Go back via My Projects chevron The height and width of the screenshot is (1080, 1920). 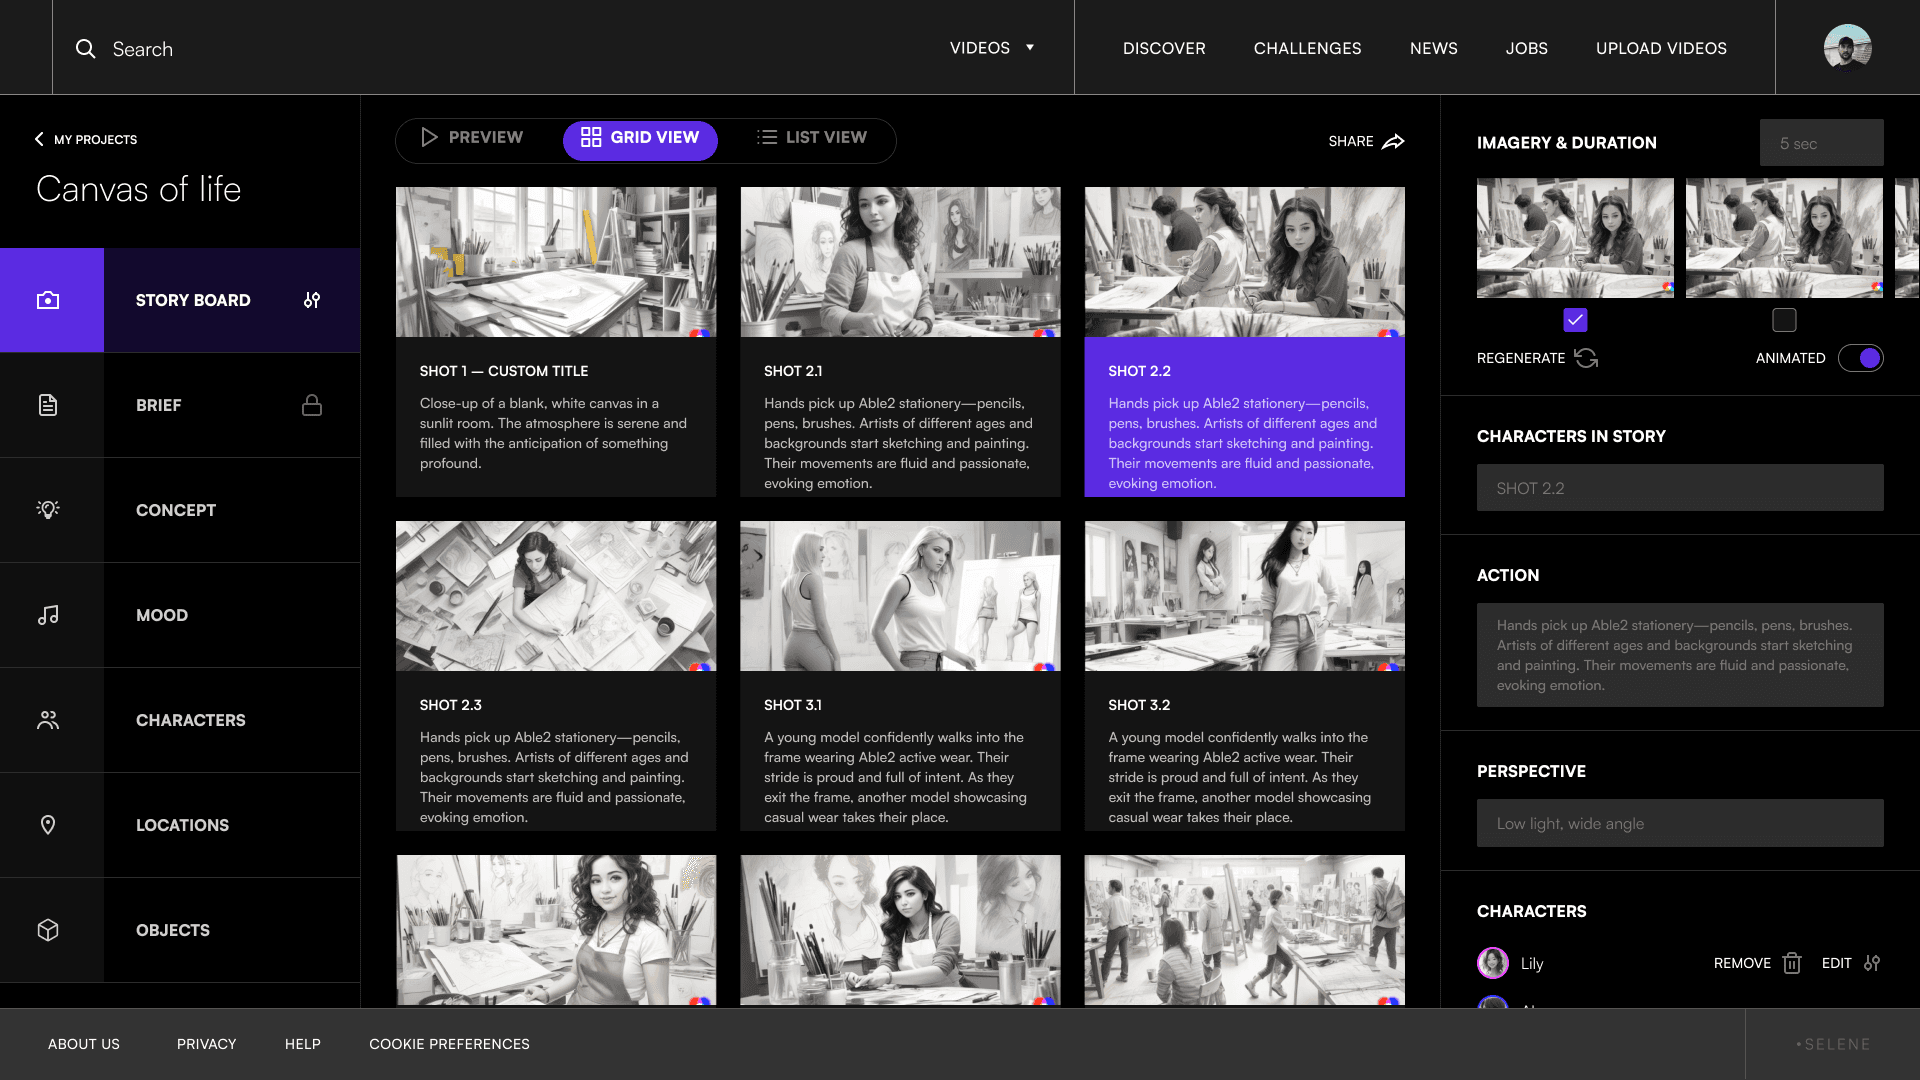point(39,139)
